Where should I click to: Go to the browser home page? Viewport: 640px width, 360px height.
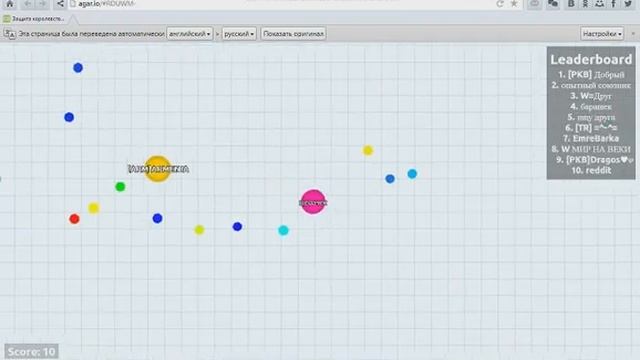coord(10,4)
